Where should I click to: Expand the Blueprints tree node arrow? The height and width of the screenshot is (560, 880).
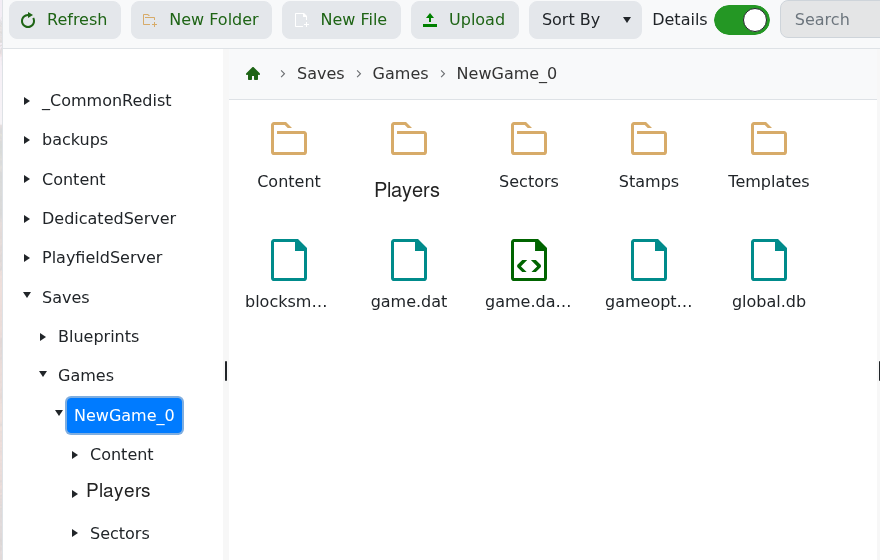43,337
